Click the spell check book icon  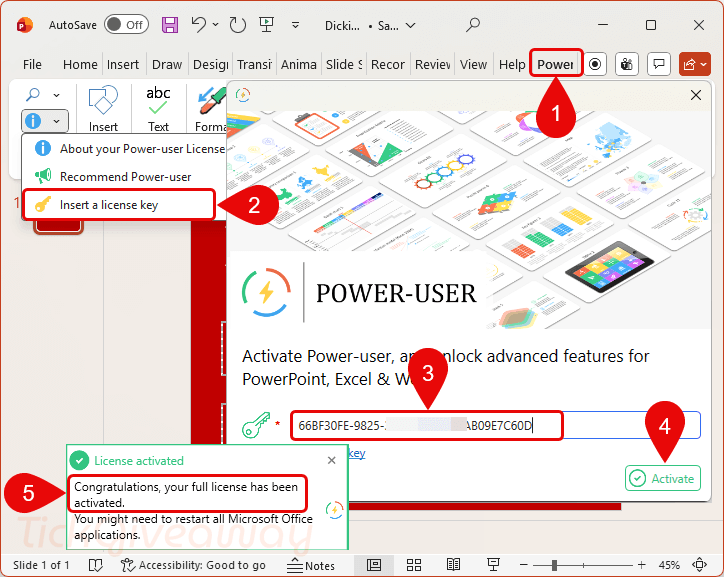pyautogui.click(x=96, y=565)
